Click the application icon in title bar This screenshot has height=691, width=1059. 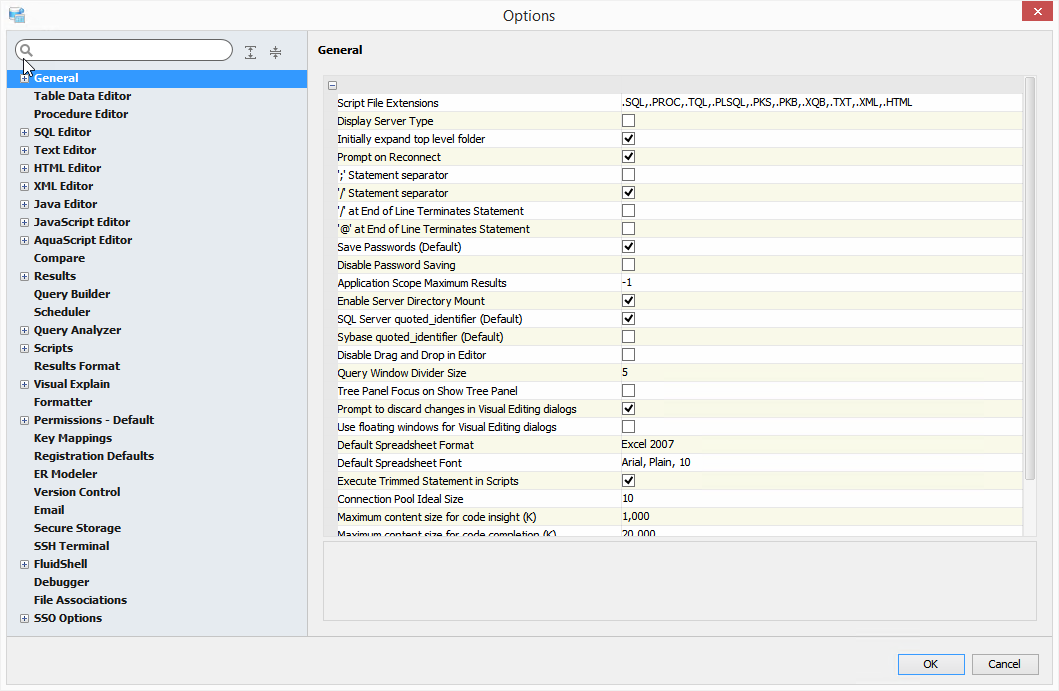(x=16, y=15)
